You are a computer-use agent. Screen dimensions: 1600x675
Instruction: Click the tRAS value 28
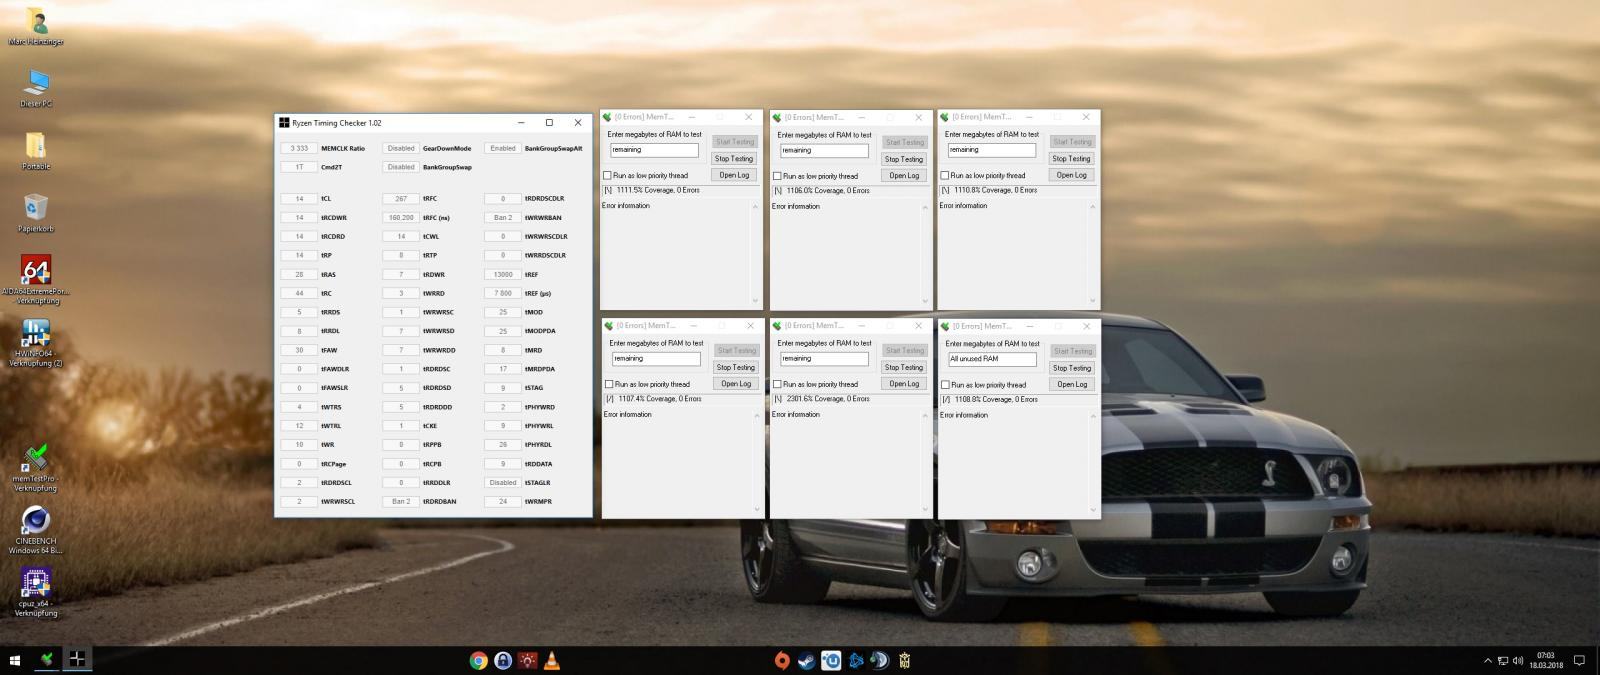299,274
